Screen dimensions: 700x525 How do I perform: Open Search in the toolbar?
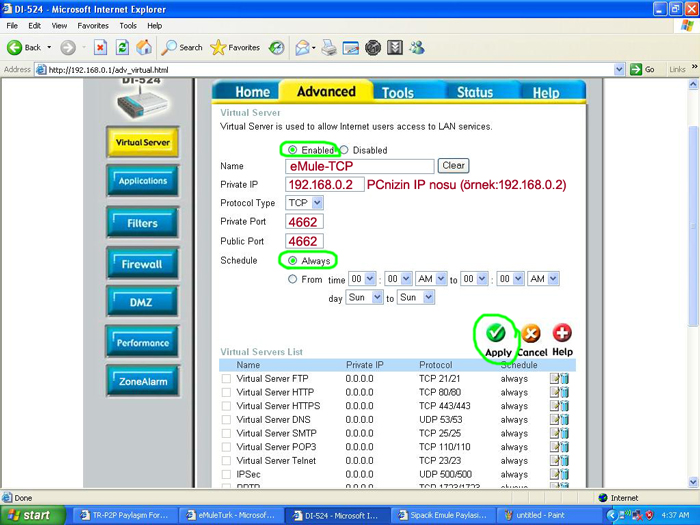(182, 47)
